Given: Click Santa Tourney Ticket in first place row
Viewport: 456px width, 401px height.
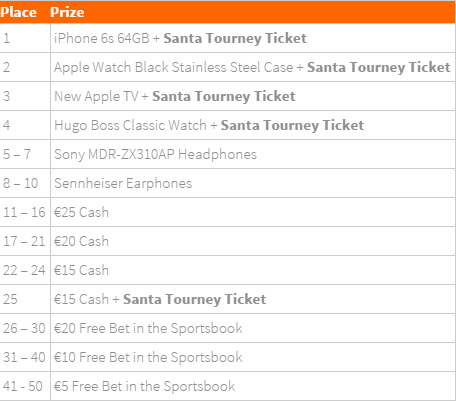Looking at the screenshot, I should click(235, 38).
